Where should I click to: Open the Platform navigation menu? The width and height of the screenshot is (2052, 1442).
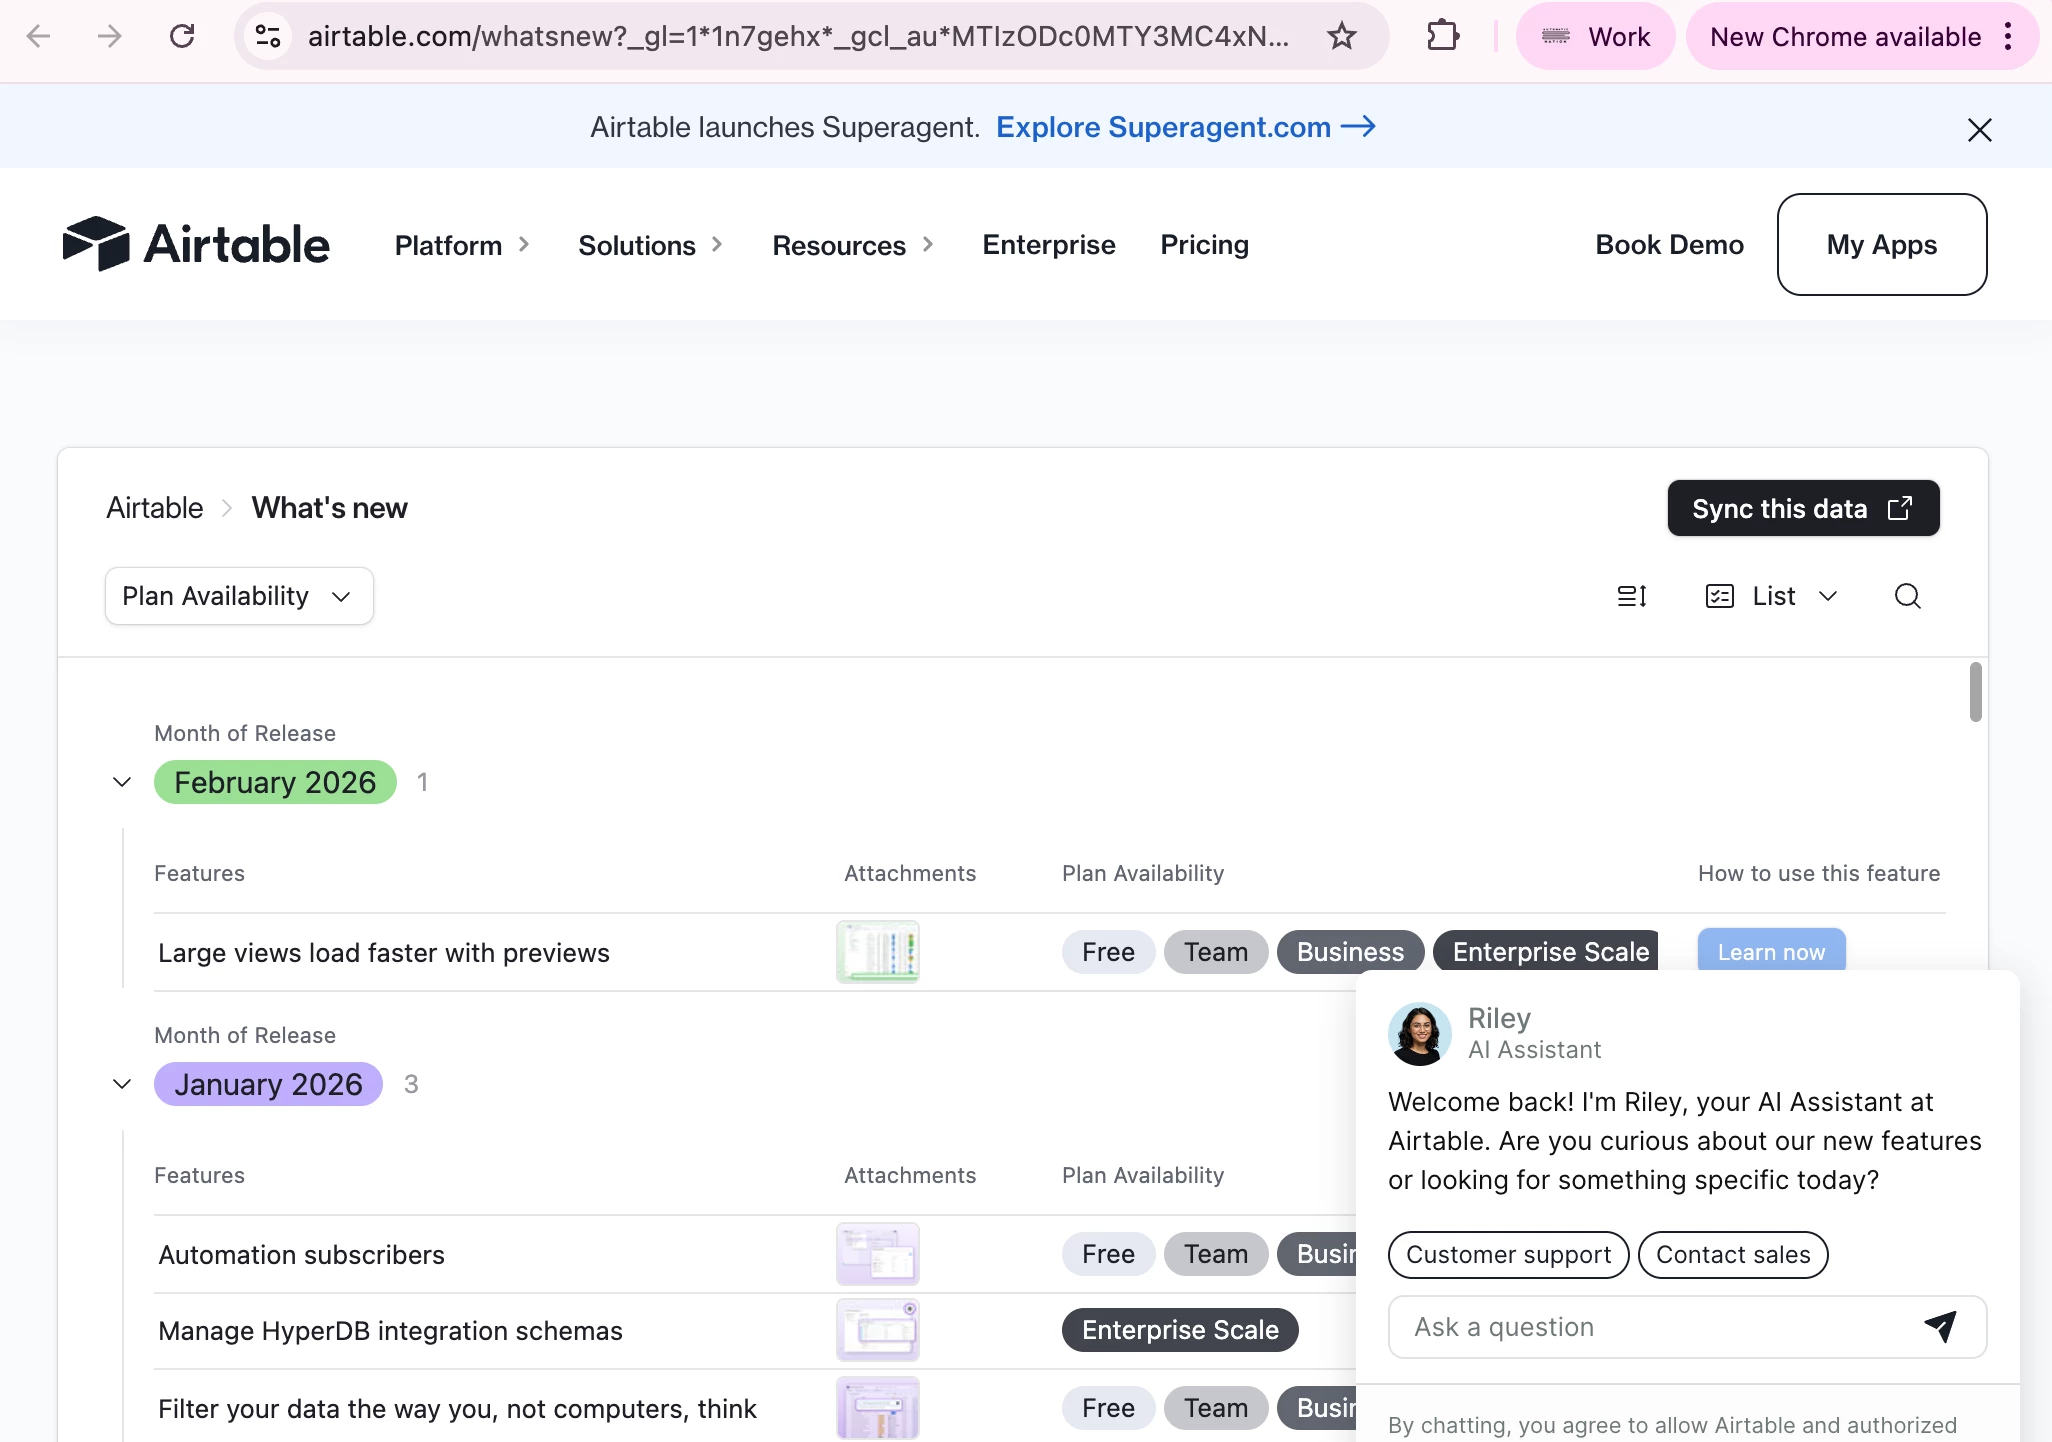[x=461, y=245]
